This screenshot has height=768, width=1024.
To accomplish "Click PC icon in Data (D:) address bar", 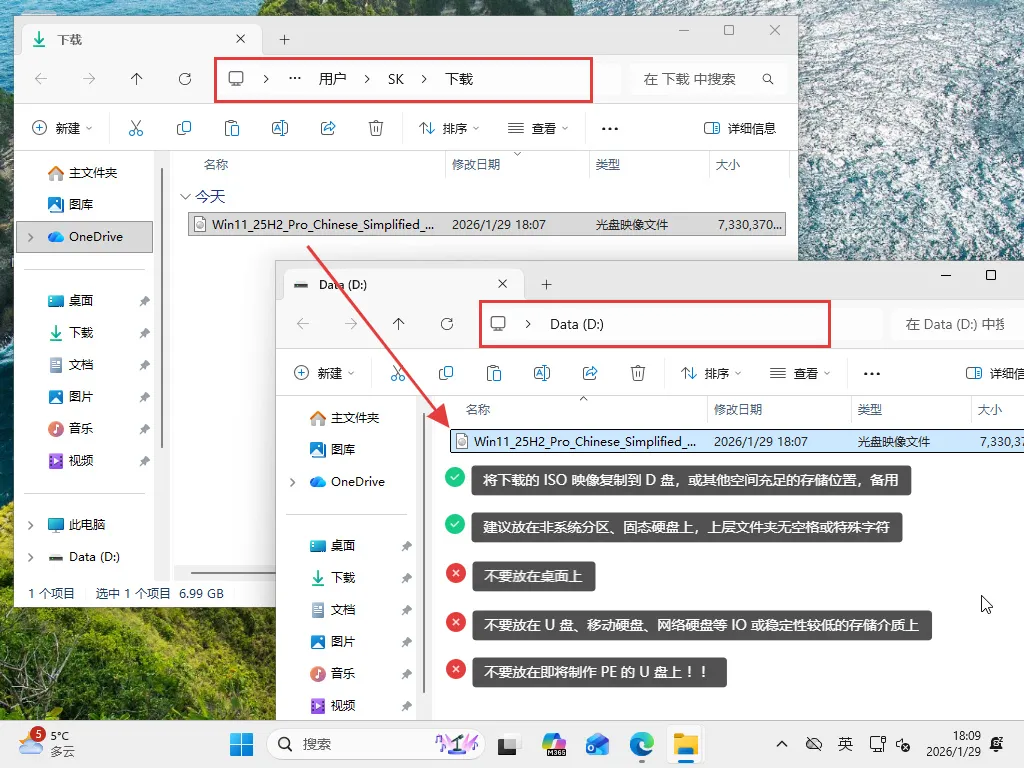I will pos(498,324).
